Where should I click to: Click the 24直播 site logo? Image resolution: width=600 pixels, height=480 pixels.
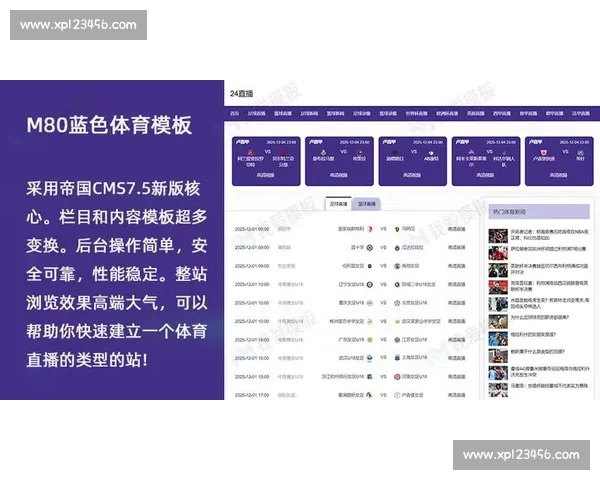pyautogui.click(x=241, y=93)
